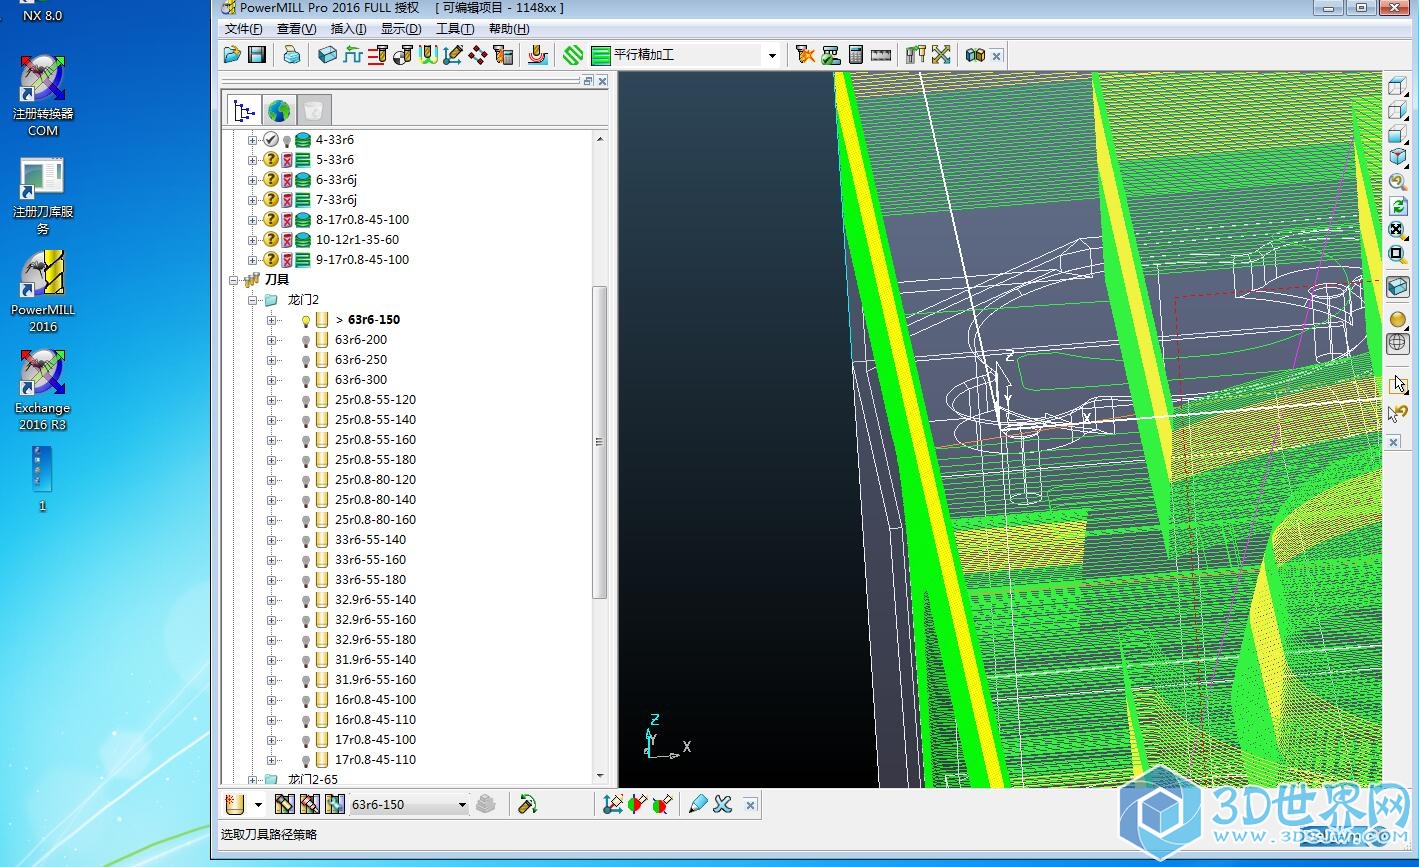Expand the 25r0.8-80-140 tool node
The image size is (1419, 867).
click(x=272, y=500)
